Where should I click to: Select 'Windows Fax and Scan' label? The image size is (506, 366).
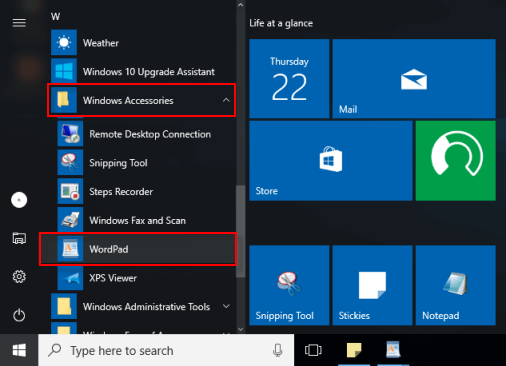pos(137,220)
